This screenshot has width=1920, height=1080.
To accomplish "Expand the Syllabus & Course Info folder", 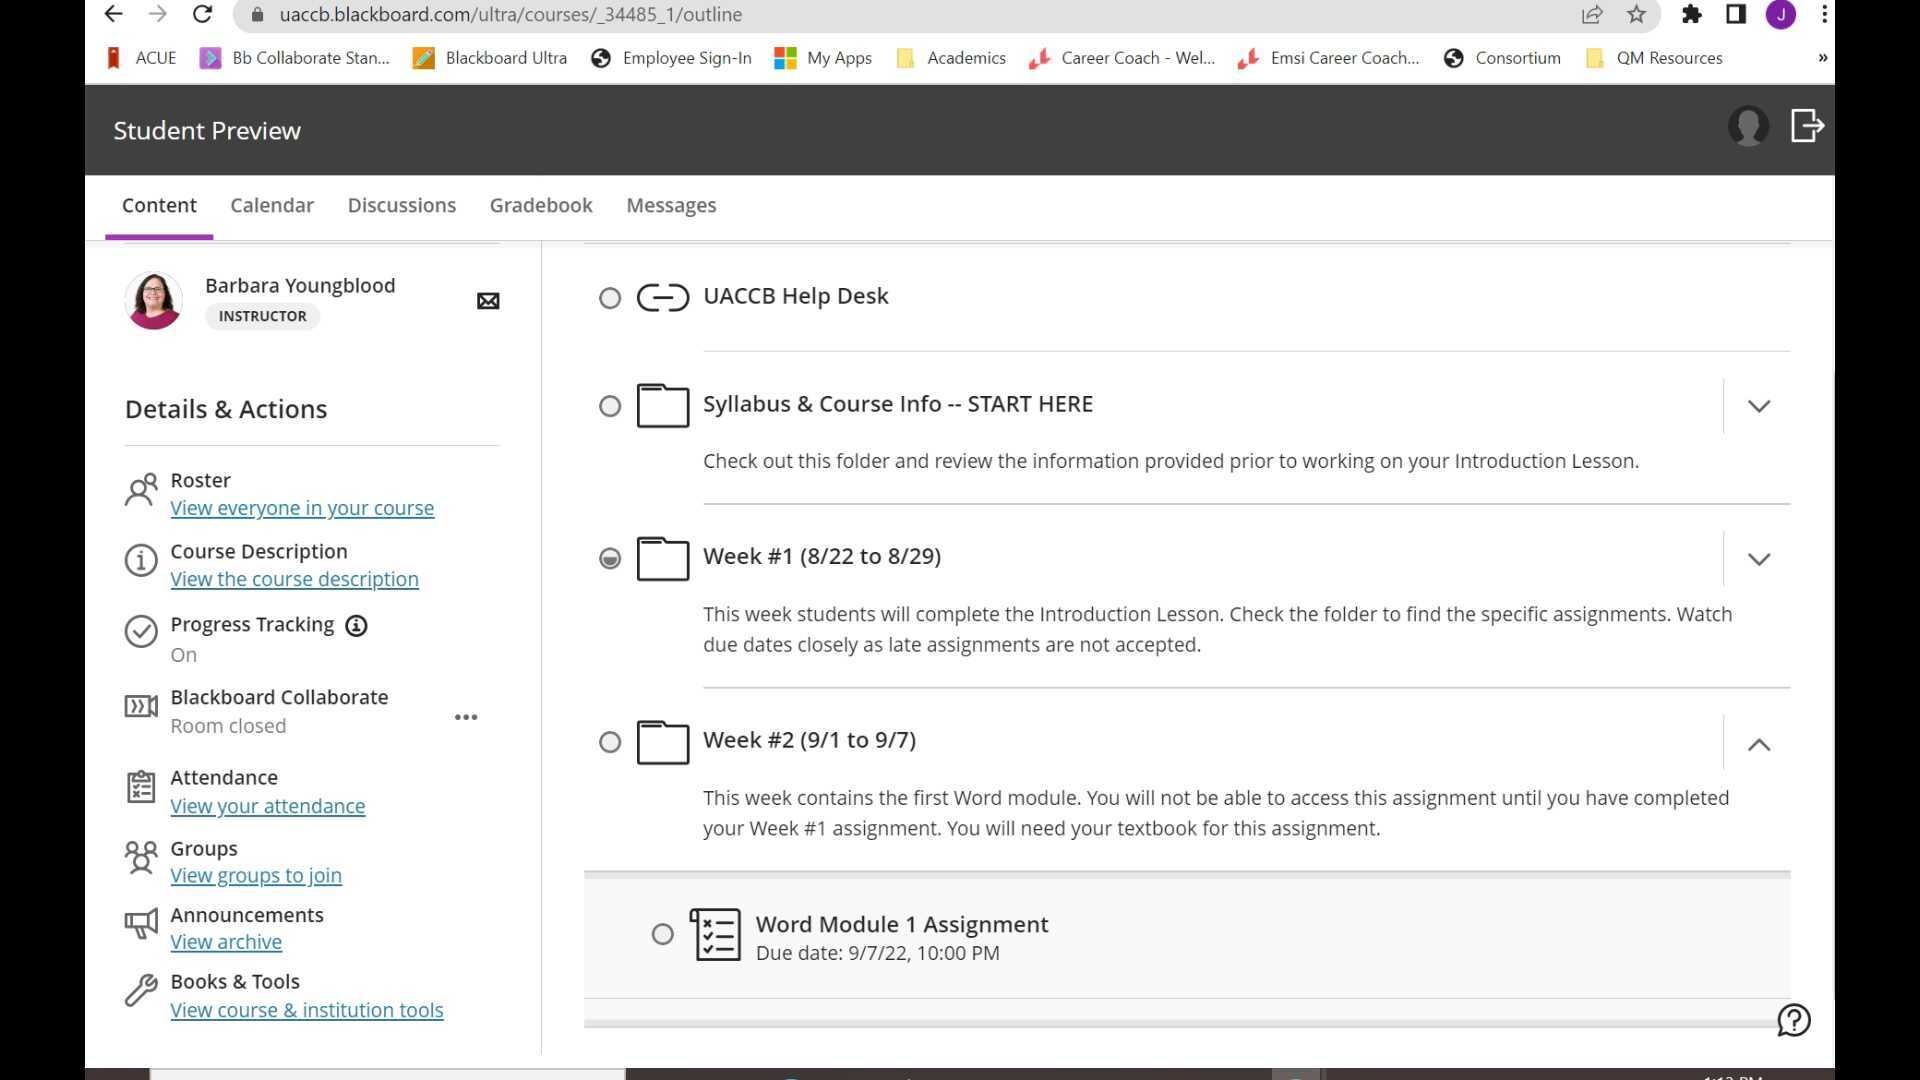I will click(1760, 406).
